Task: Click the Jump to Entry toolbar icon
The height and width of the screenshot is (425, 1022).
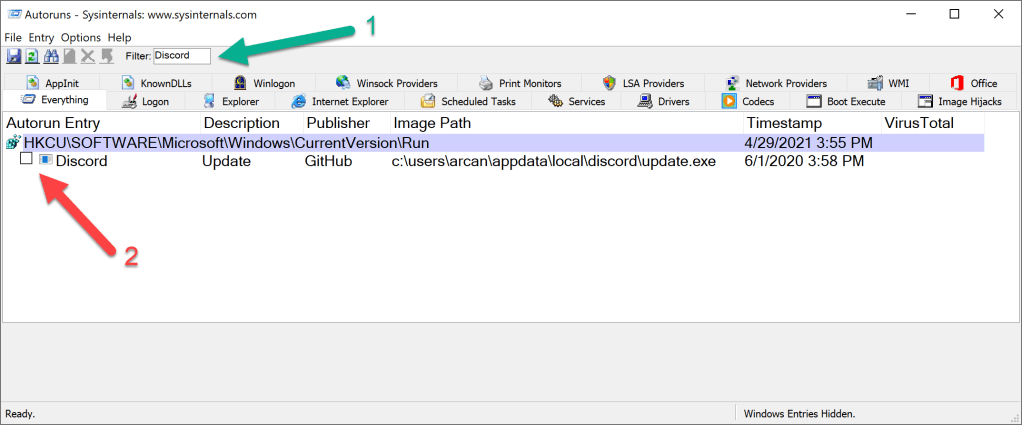Action: tap(106, 56)
